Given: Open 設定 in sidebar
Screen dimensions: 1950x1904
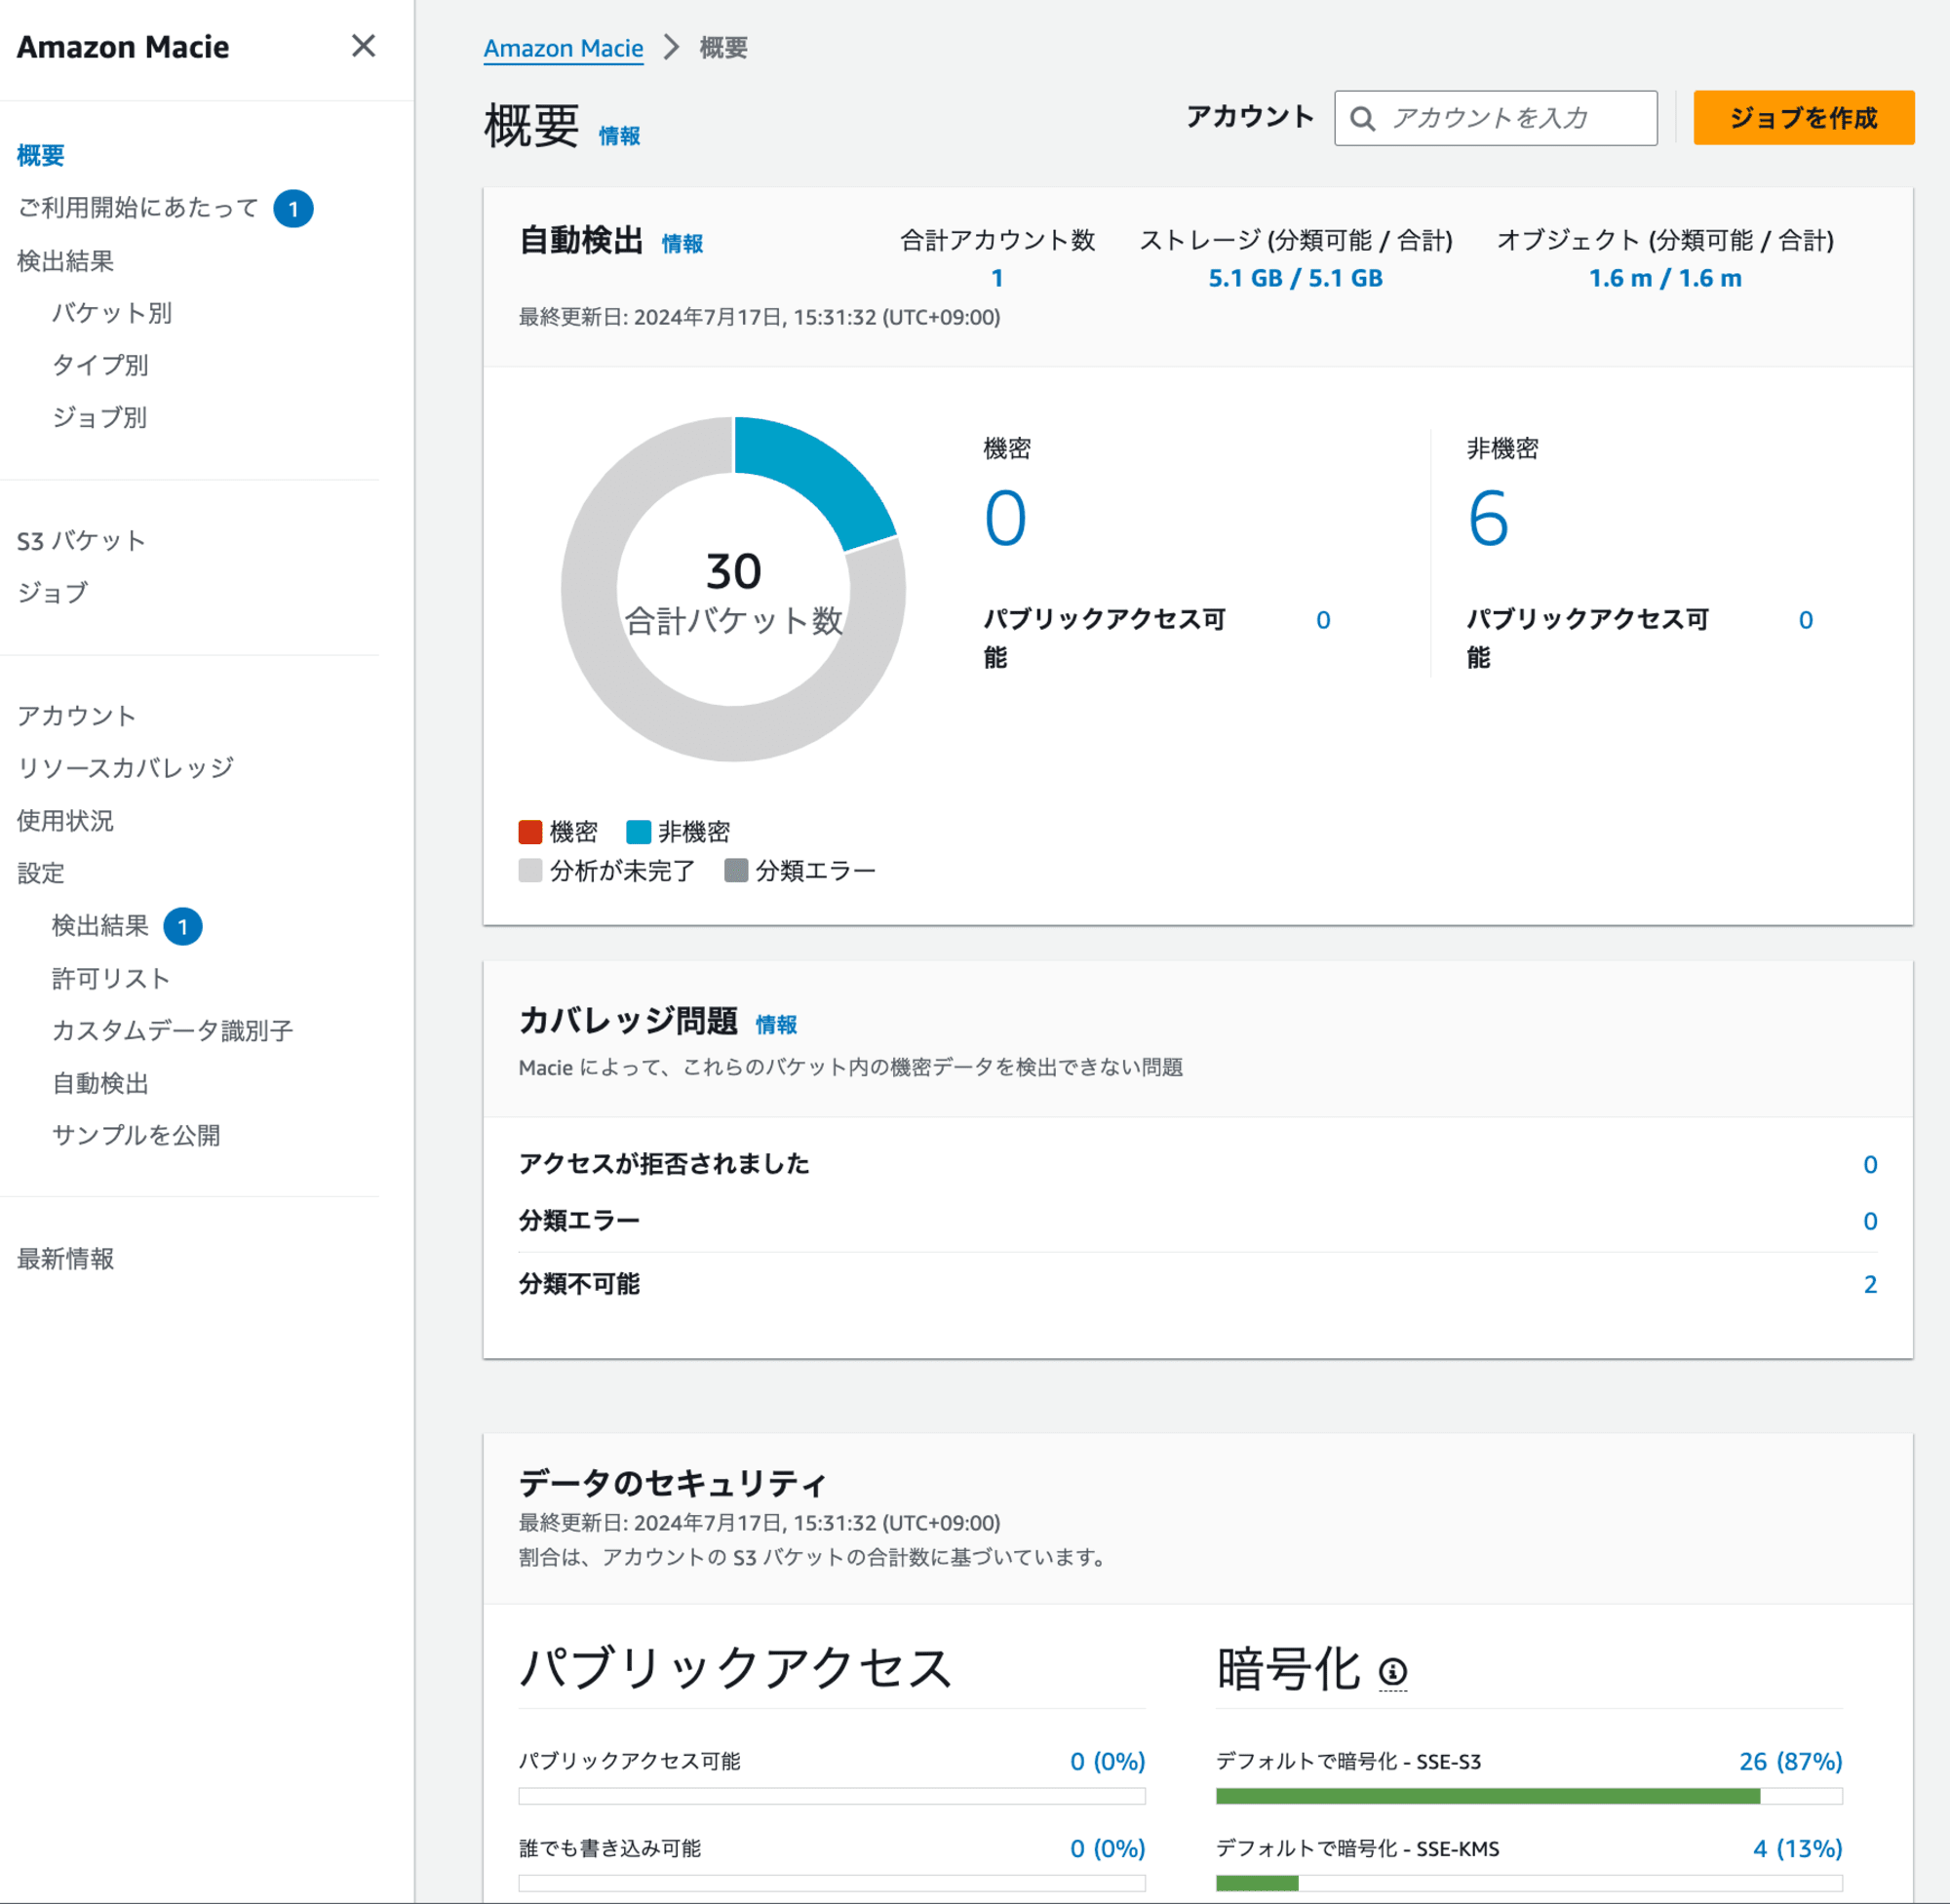Looking at the screenshot, I should 41,873.
